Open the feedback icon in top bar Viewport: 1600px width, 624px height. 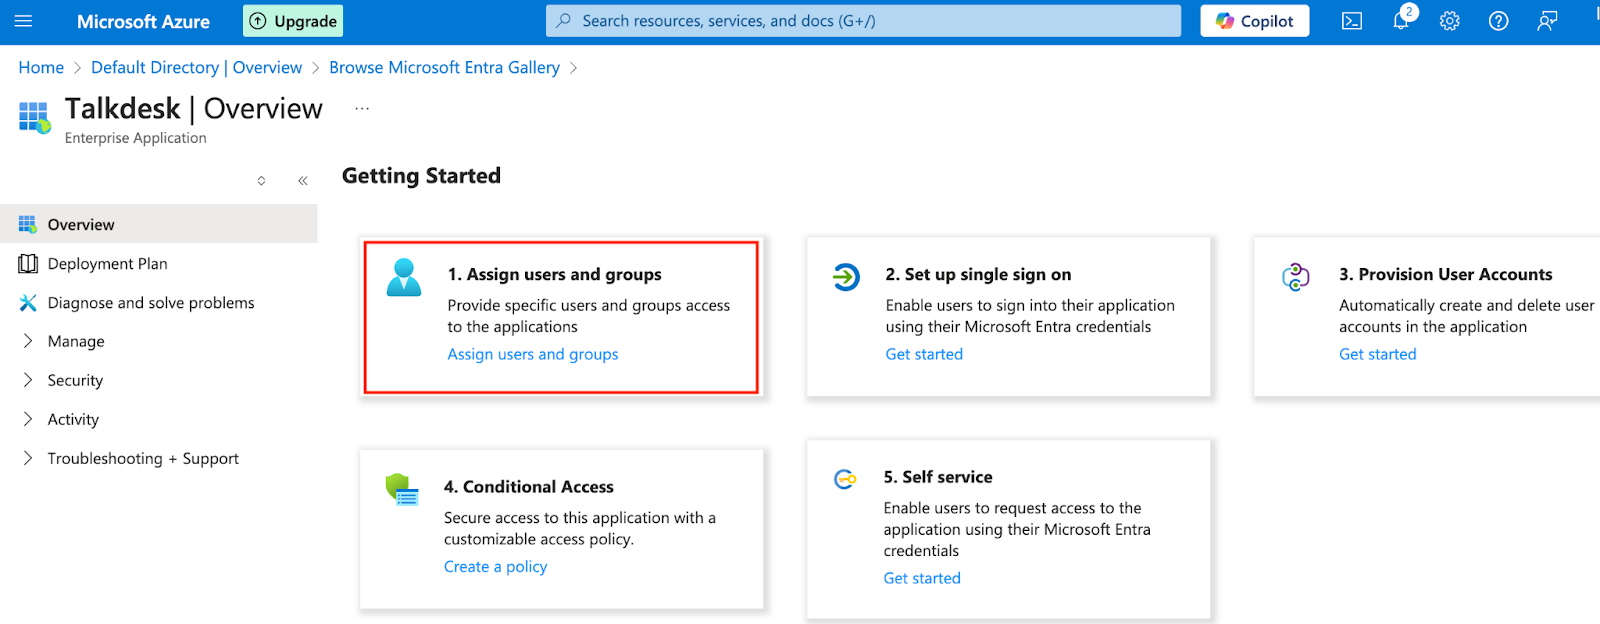[1547, 21]
